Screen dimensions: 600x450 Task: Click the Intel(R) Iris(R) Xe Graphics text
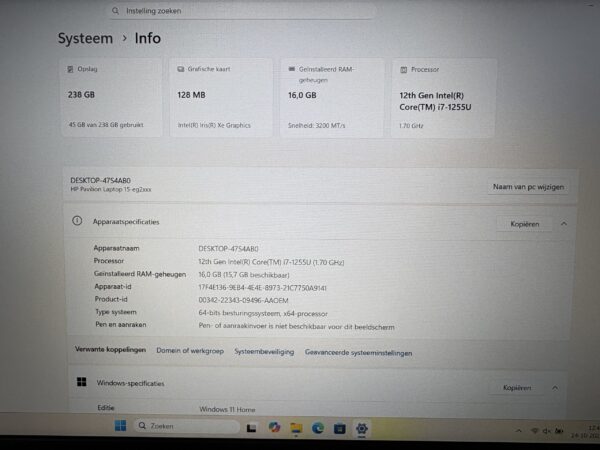pyautogui.click(x=214, y=125)
